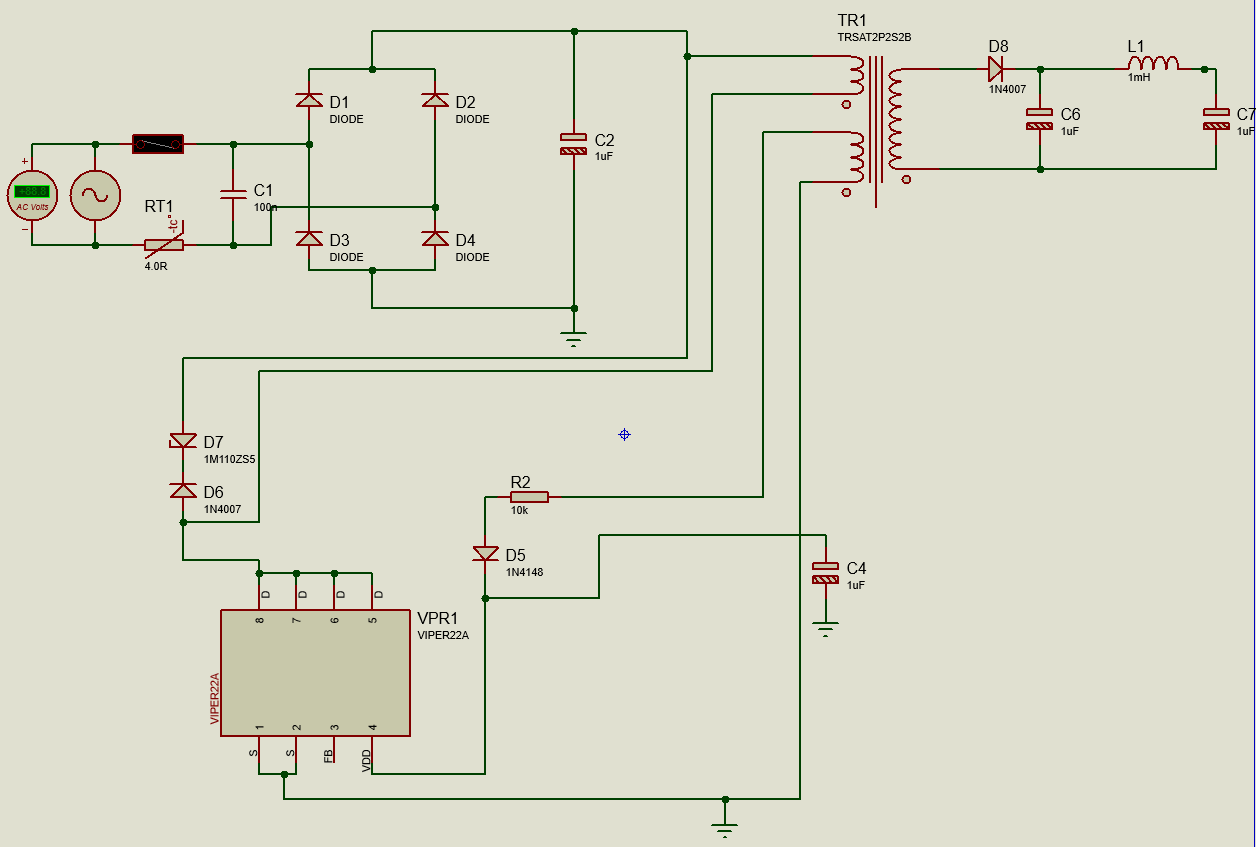Select the D7 zener diode symbol
This screenshot has height=847, width=1256.
(x=183, y=441)
